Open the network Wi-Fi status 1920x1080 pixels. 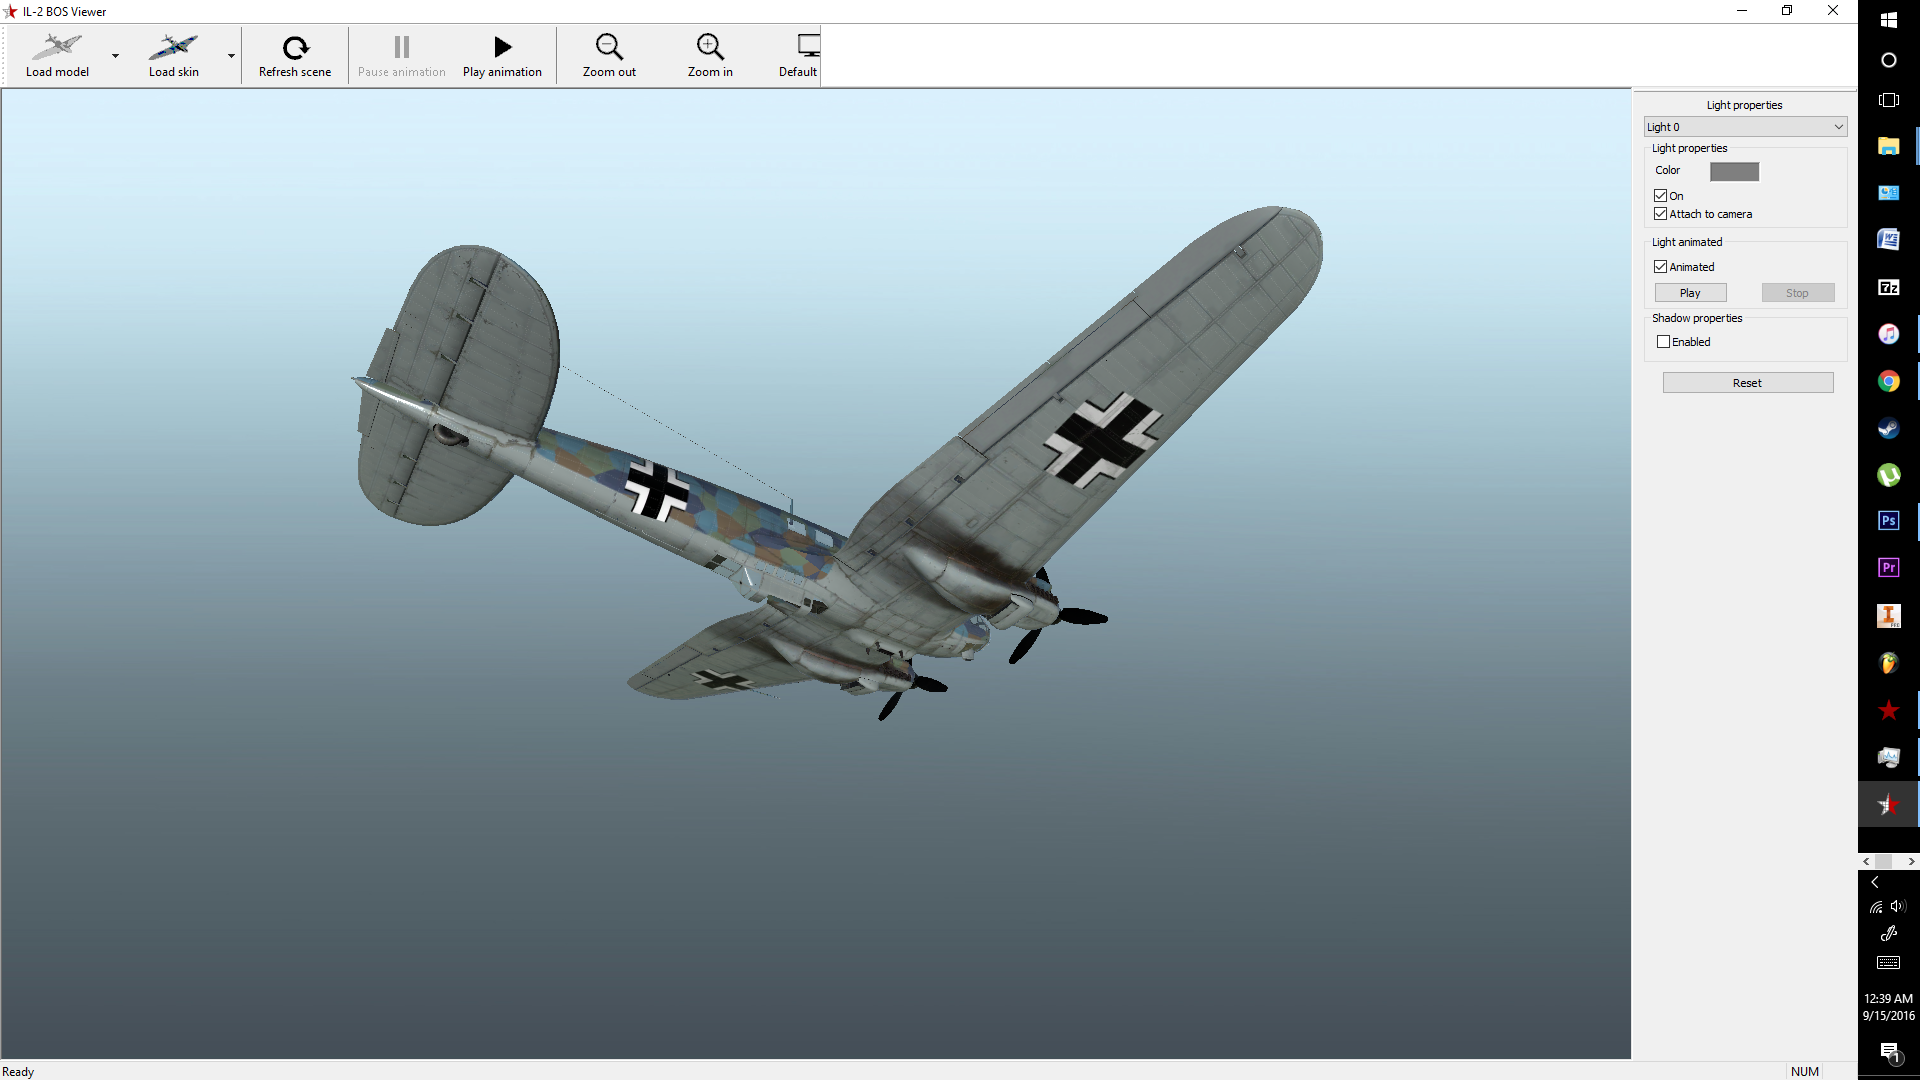[1876, 907]
